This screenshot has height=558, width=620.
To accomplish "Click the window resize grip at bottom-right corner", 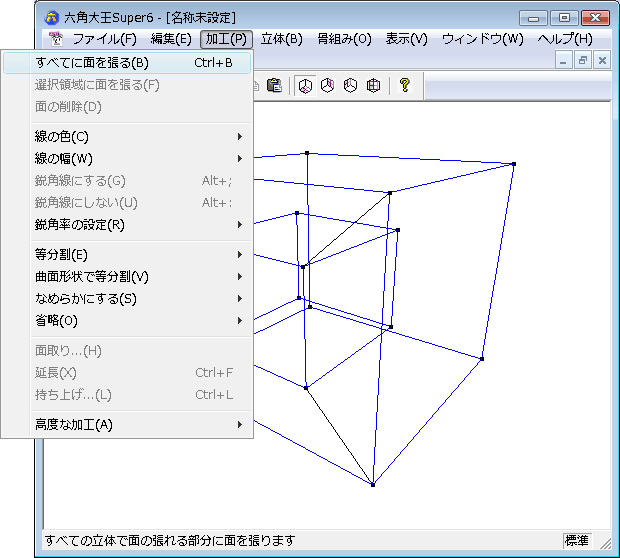I will [x=605, y=544].
